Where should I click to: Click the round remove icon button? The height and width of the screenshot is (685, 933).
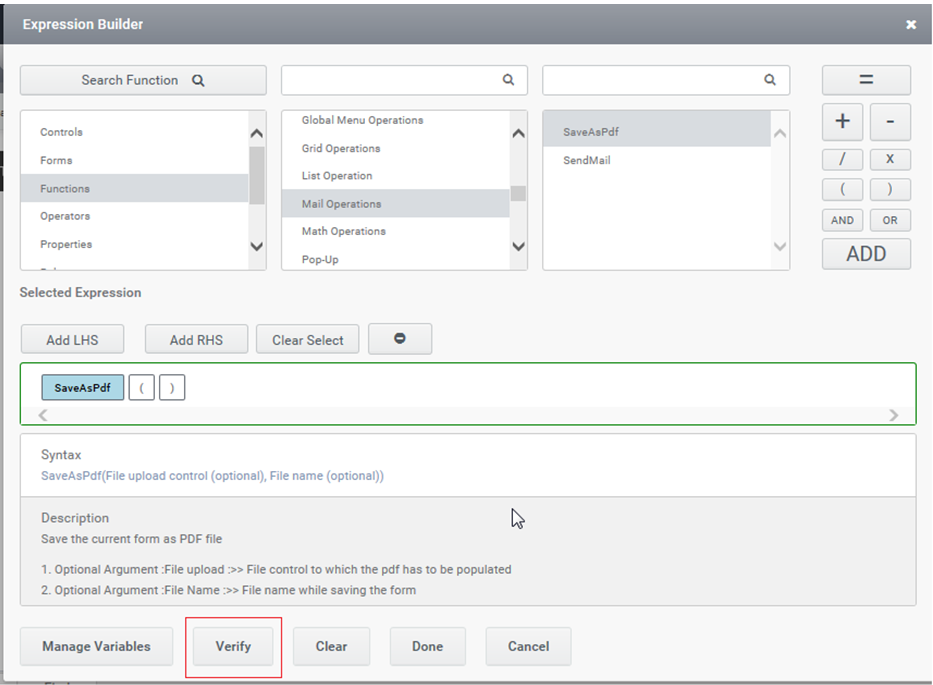click(400, 339)
